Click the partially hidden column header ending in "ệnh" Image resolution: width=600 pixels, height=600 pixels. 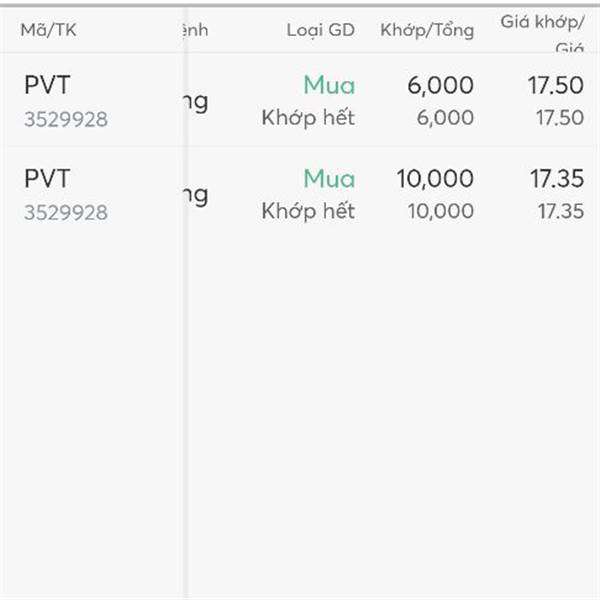pyautogui.click(x=196, y=30)
